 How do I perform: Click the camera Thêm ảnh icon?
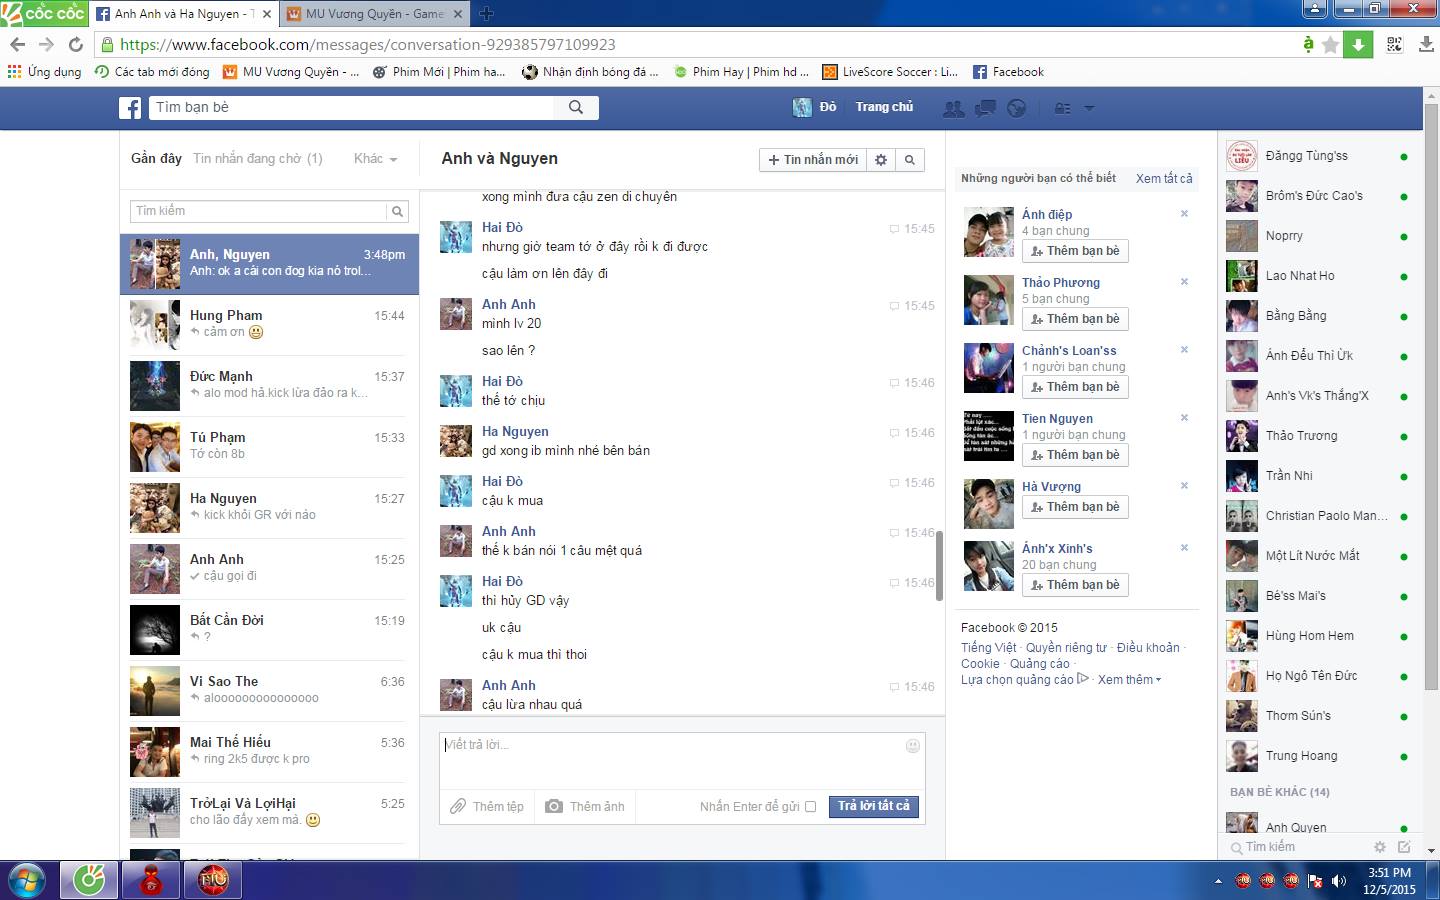coord(554,806)
